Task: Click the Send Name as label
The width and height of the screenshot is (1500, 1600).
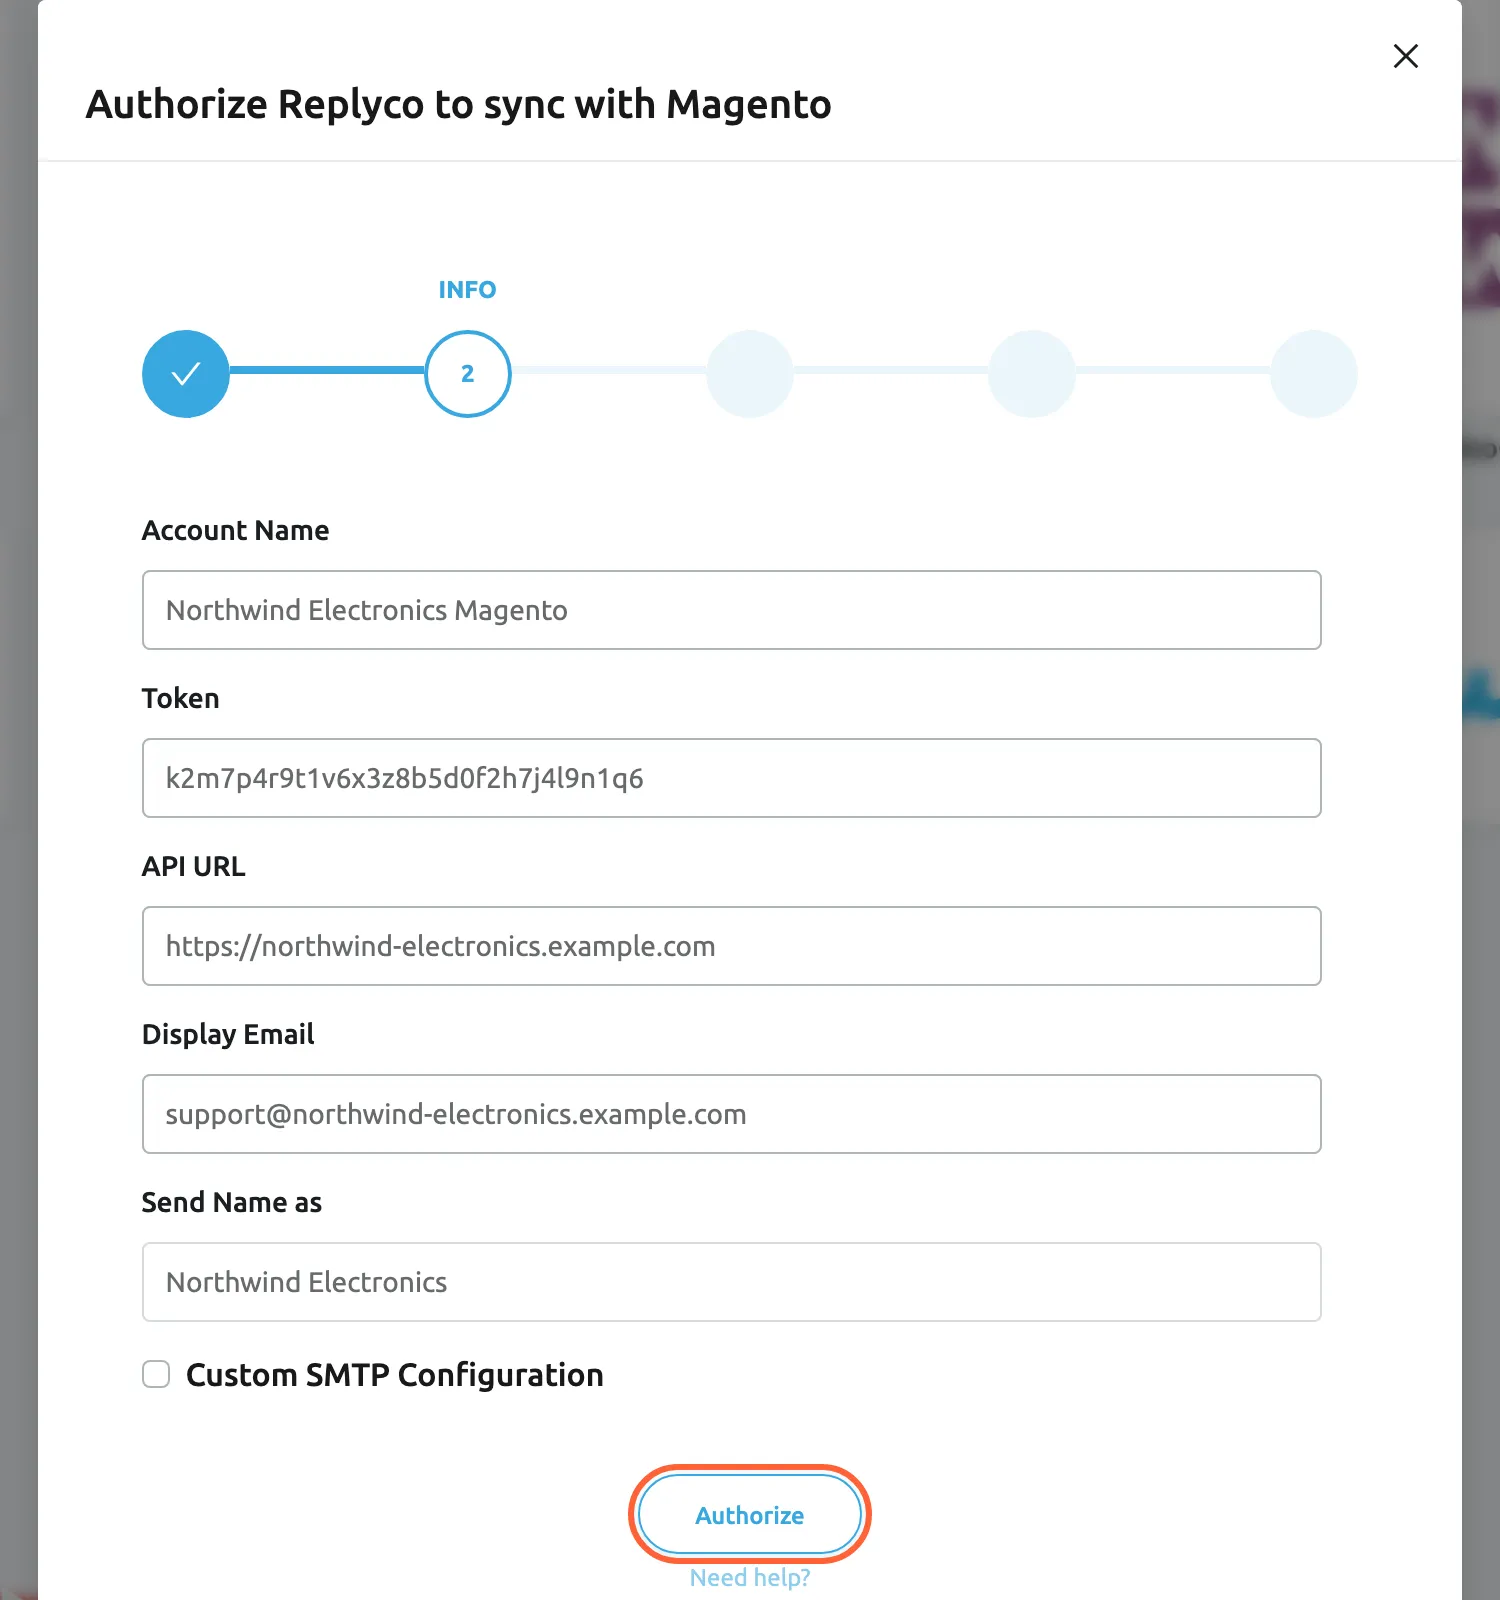Action: tap(232, 1202)
